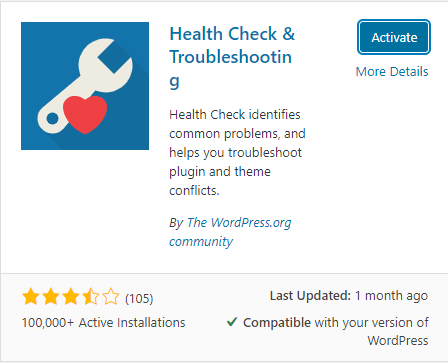Select the half-filled fourth rating star
This screenshot has height=363, width=448.
[91, 297]
